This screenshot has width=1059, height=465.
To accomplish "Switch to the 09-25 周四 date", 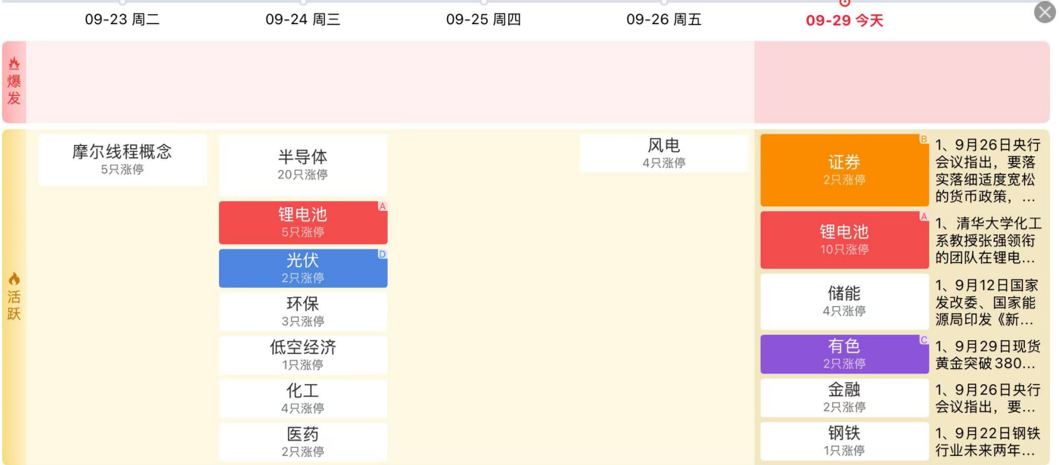I will [x=483, y=20].
